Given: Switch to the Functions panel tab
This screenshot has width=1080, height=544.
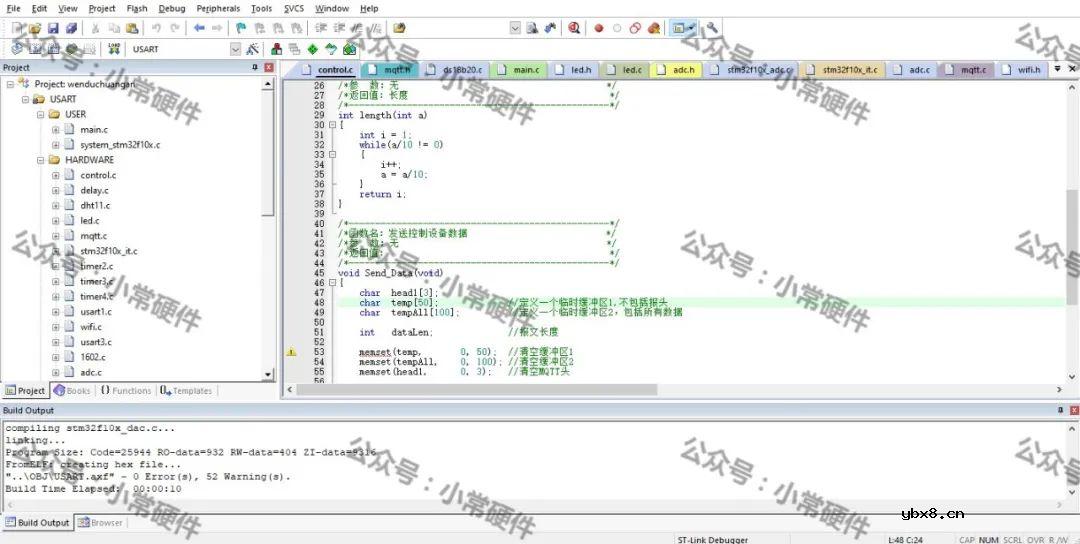Looking at the screenshot, I should [126, 391].
